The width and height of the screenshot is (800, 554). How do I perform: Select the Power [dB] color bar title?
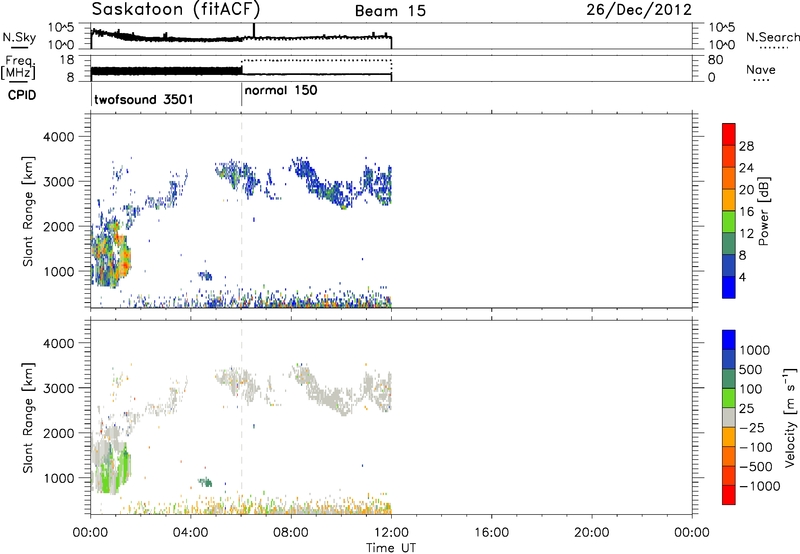[763, 211]
